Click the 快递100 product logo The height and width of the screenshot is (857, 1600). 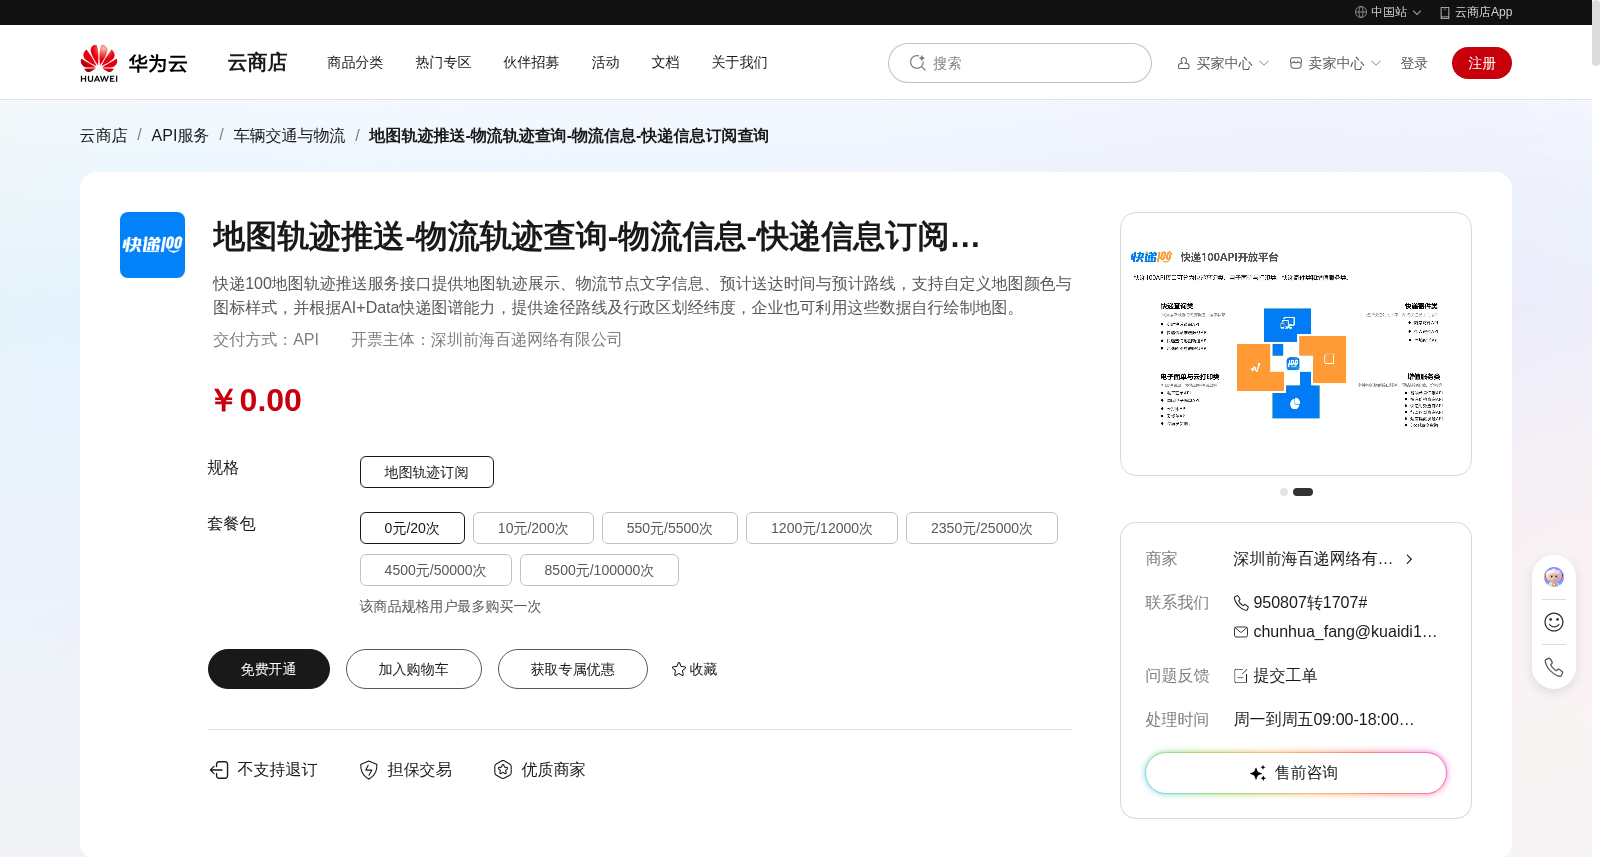point(152,245)
